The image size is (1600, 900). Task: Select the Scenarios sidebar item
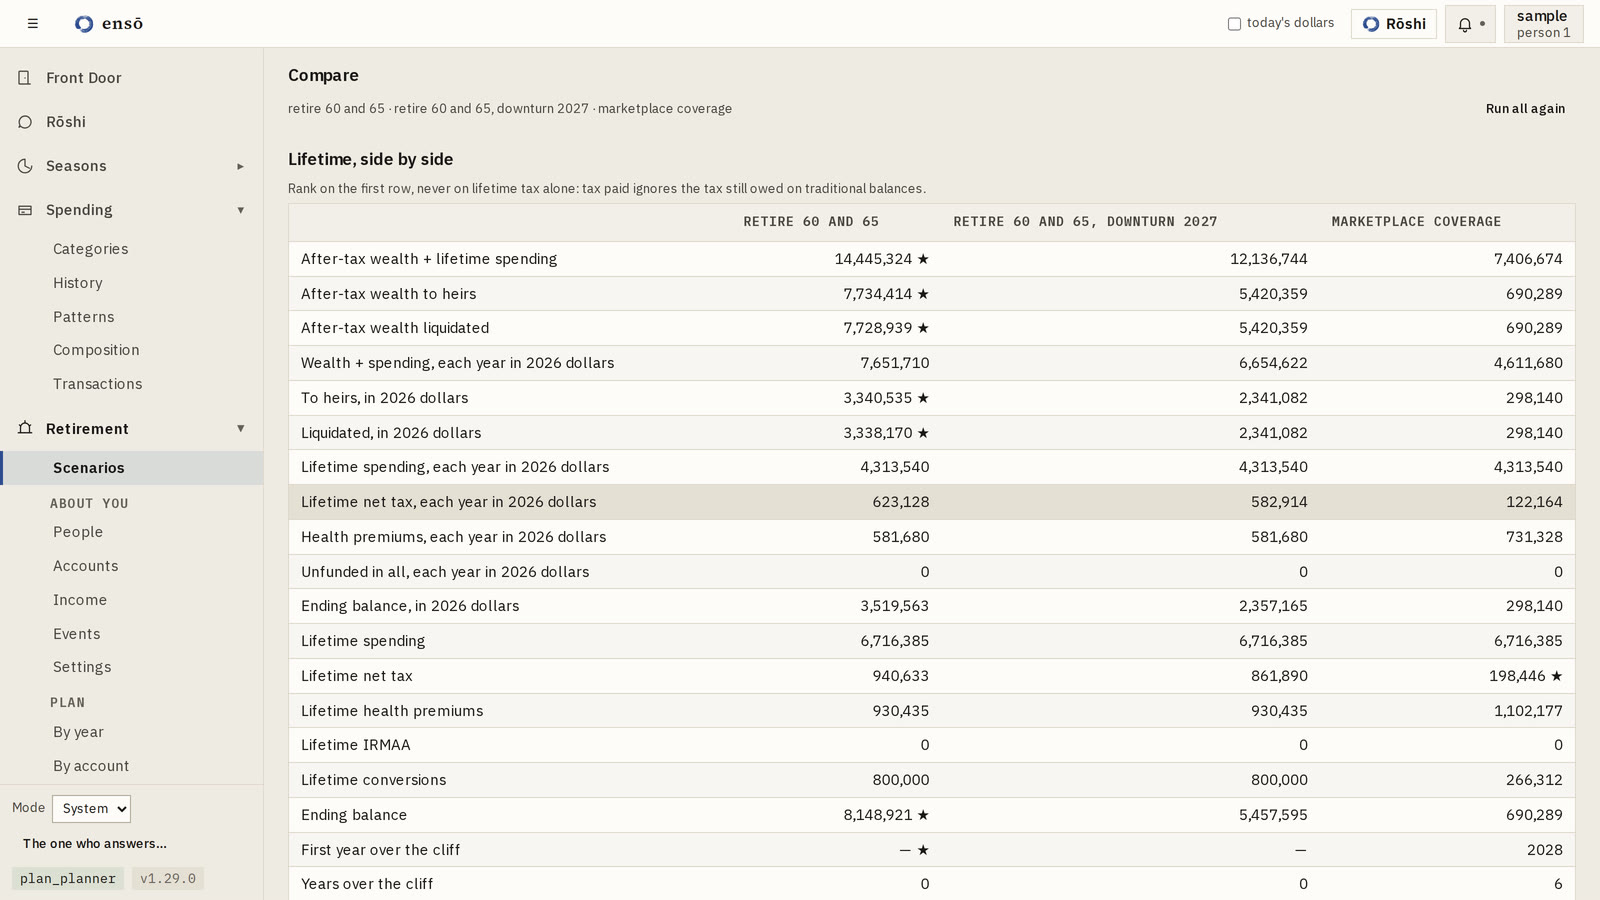(132, 468)
